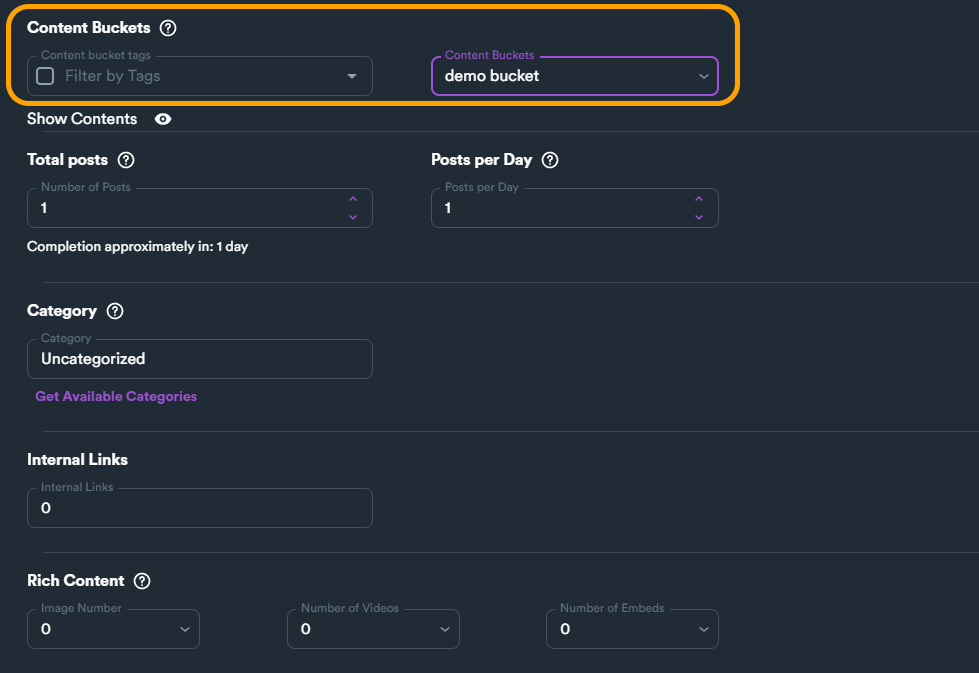Click the Get Available Categories link
This screenshot has width=979, height=673.
pyautogui.click(x=116, y=397)
